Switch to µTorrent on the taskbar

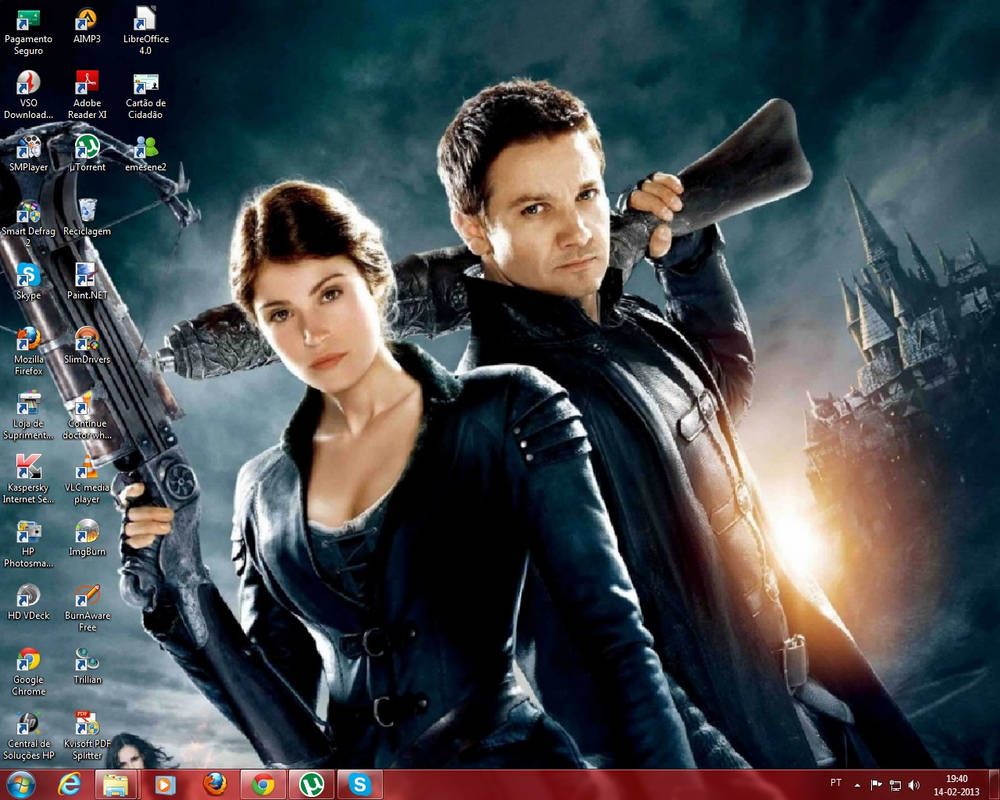point(311,784)
